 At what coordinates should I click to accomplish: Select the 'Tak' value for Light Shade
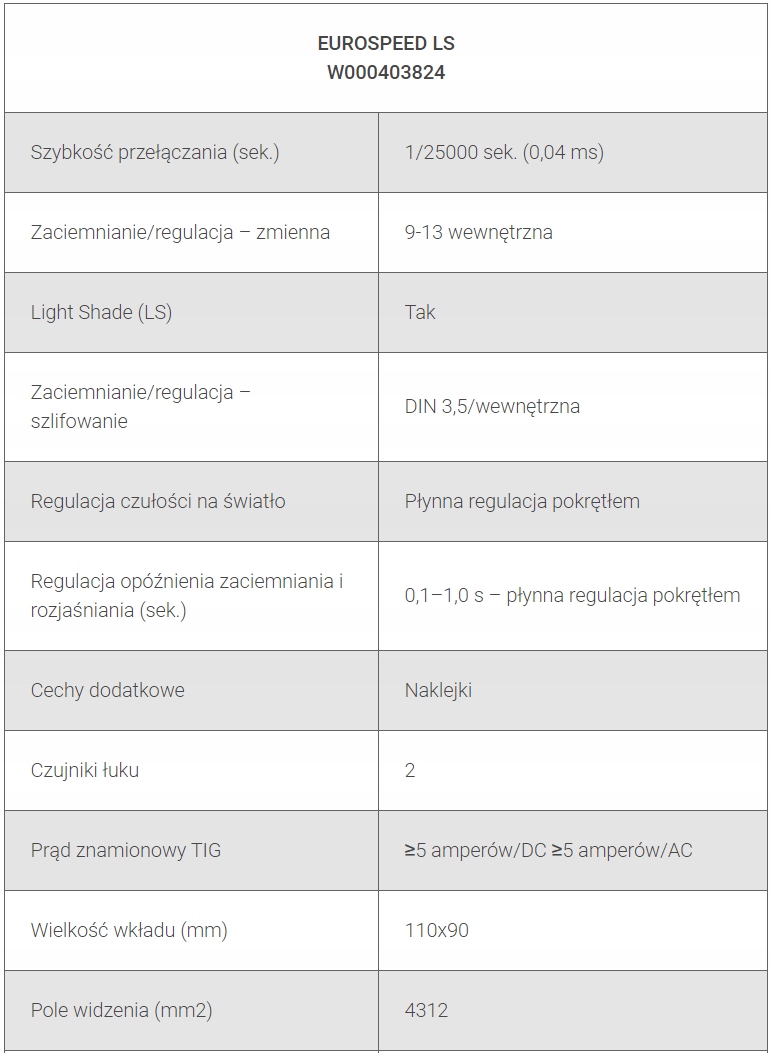pyautogui.click(x=420, y=312)
